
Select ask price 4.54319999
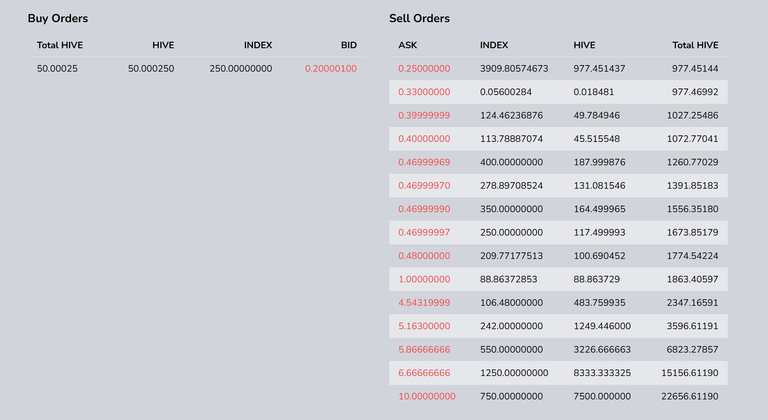(424, 303)
